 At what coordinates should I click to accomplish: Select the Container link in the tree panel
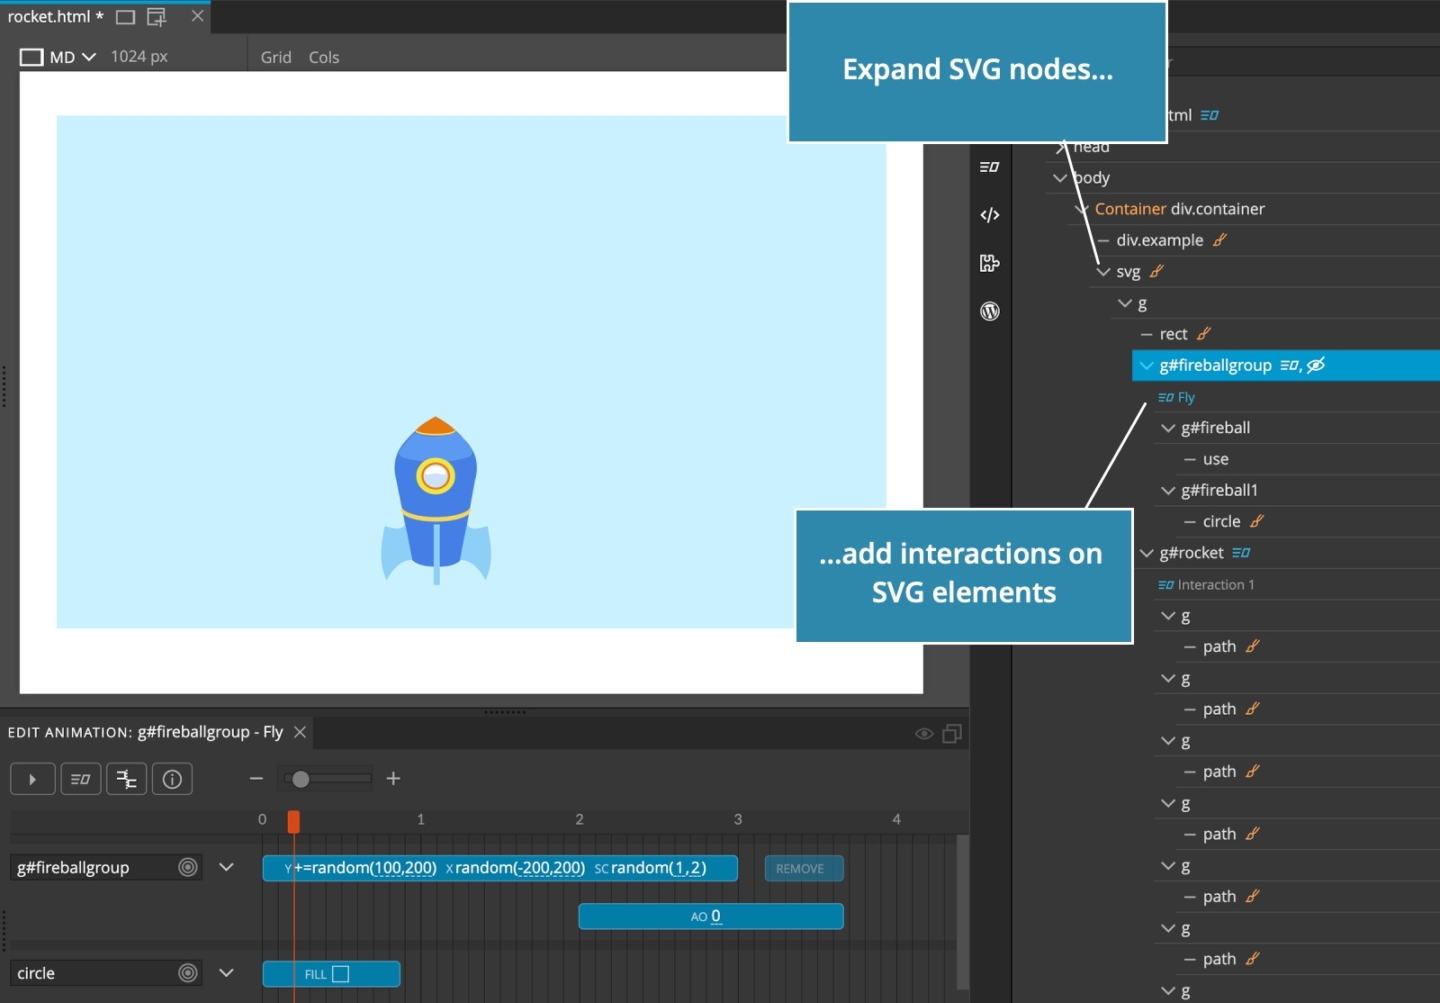pyautogui.click(x=1130, y=208)
